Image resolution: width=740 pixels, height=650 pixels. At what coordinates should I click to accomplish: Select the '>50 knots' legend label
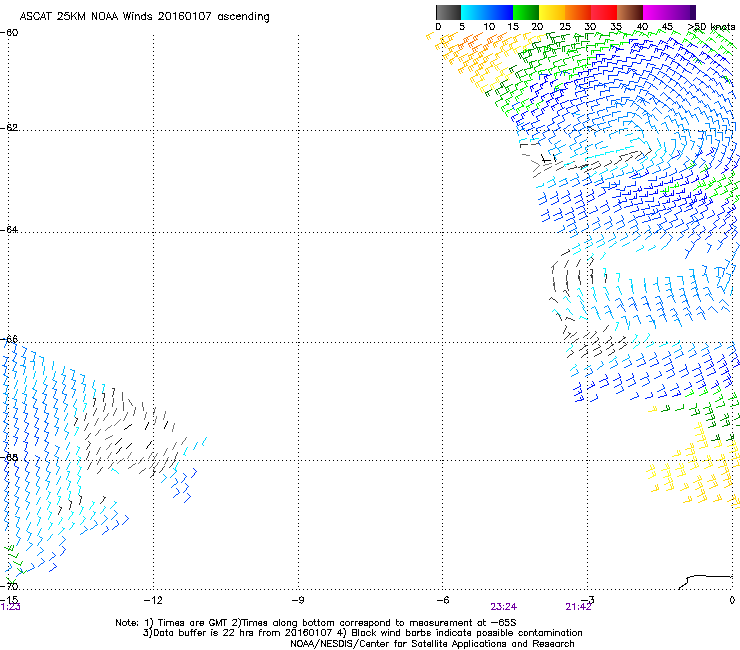coord(711,27)
